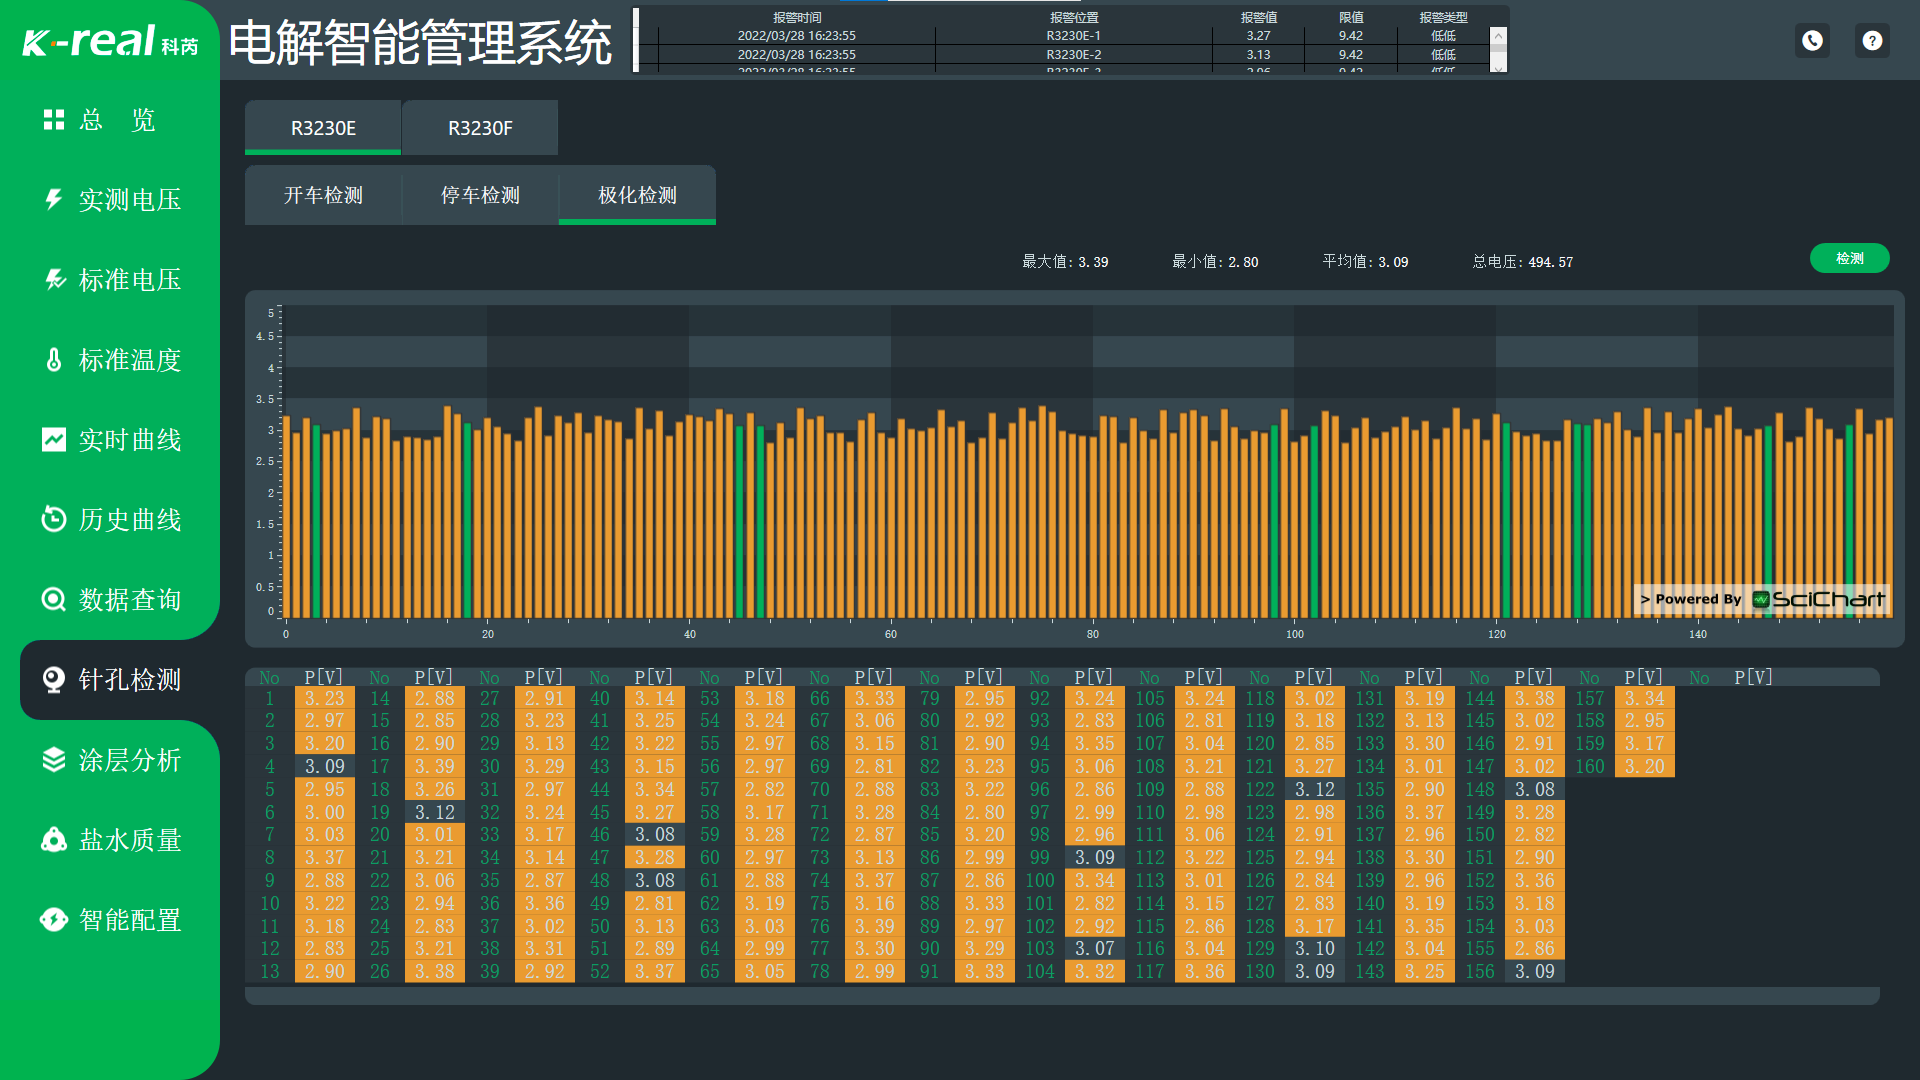
Task: Open the 总览 menu item
Action: (110, 120)
